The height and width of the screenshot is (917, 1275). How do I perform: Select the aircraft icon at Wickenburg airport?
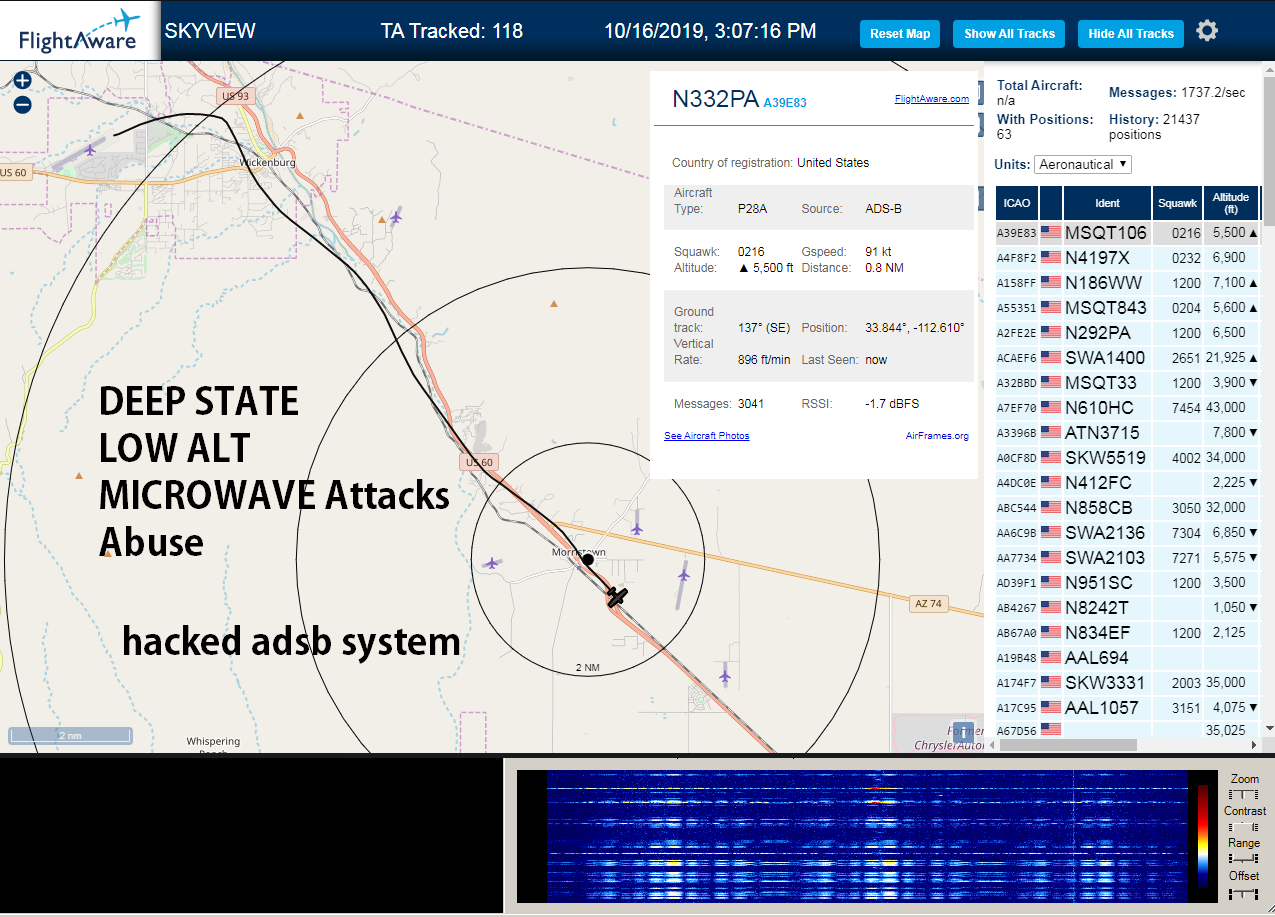91,150
